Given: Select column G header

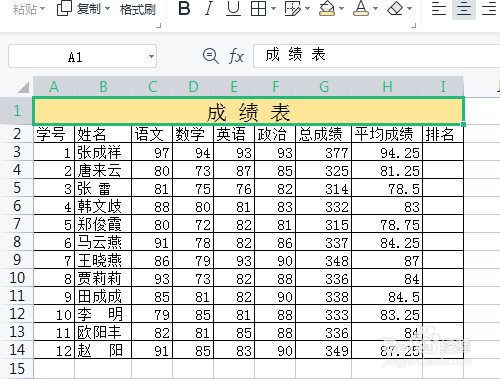Looking at the screenshot, I should (324, 87).
